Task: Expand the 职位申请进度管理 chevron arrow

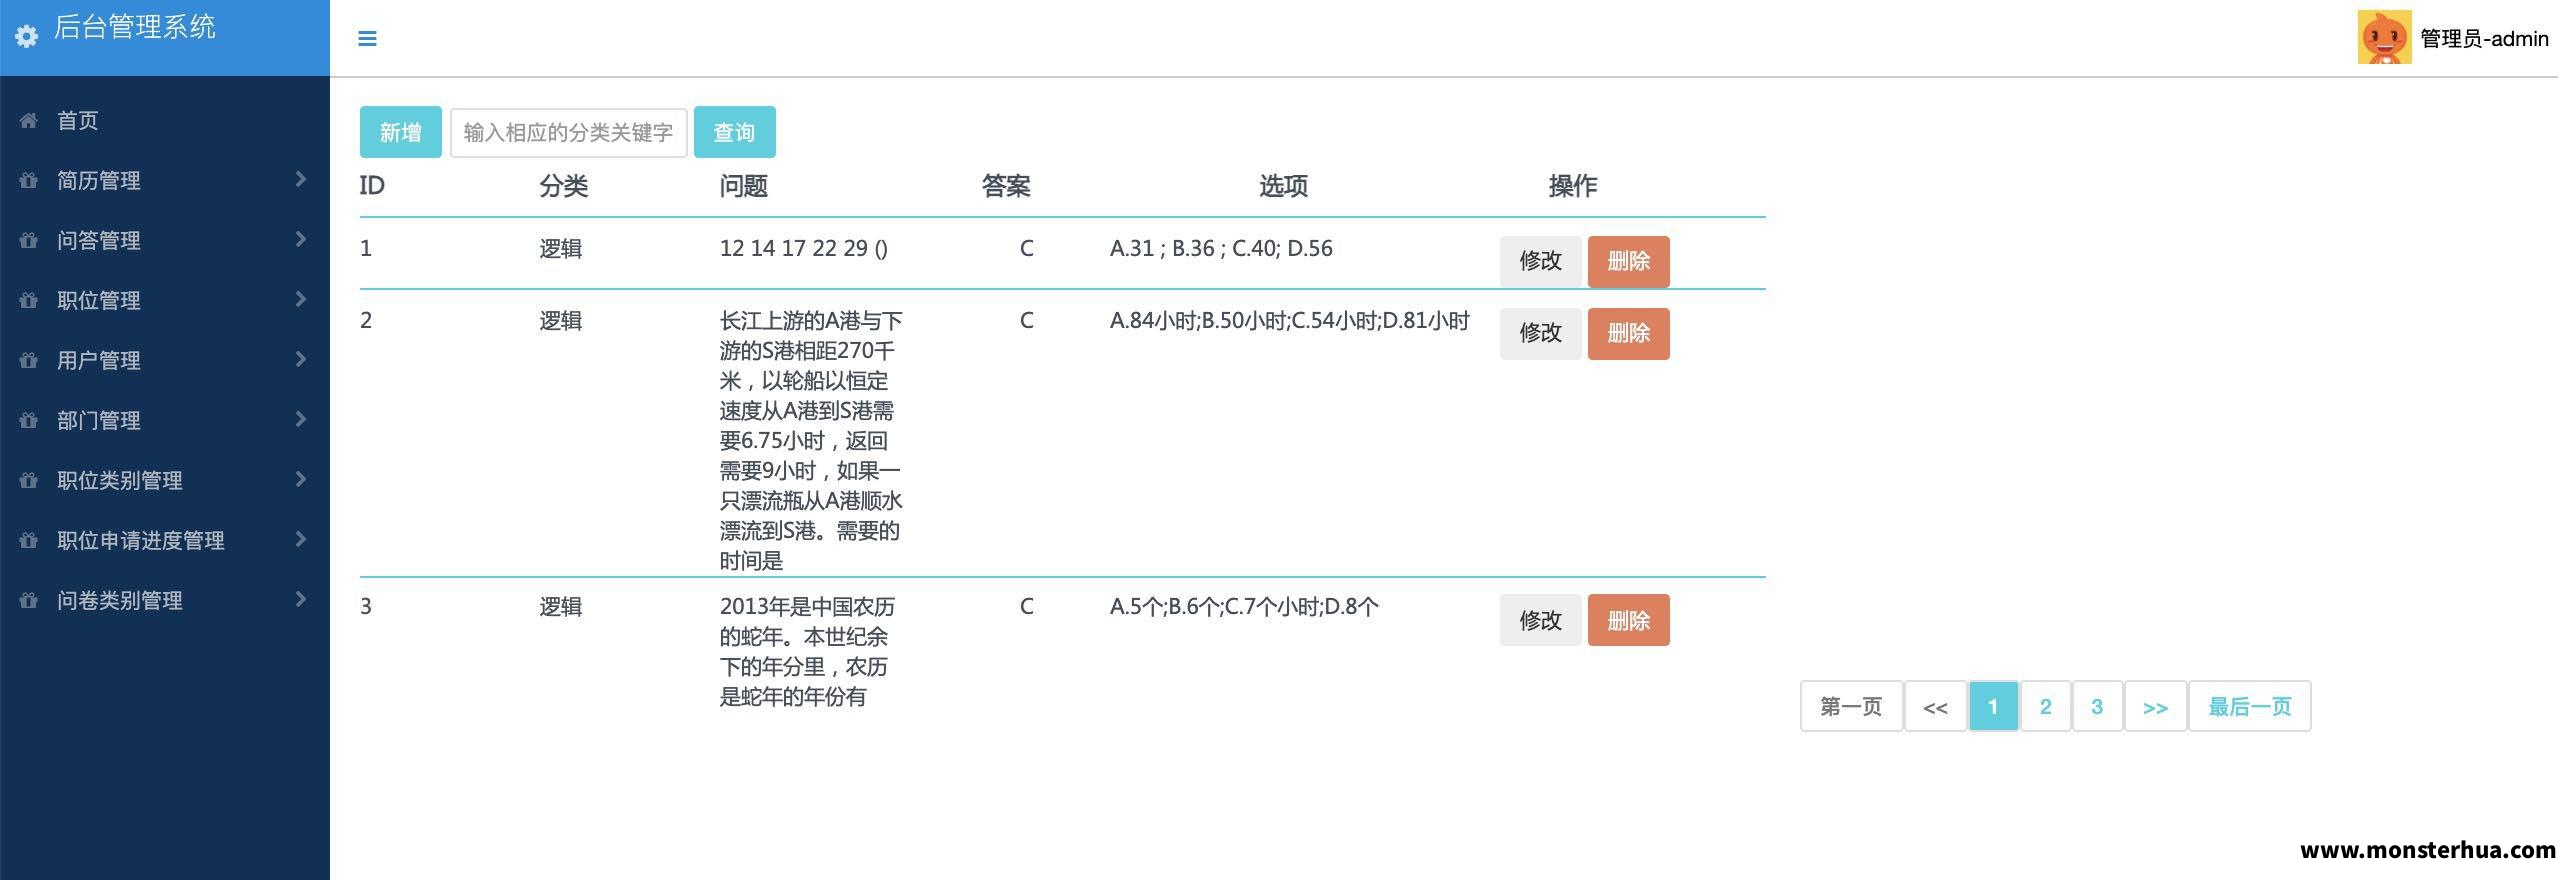Action: [x=300, y=539]
